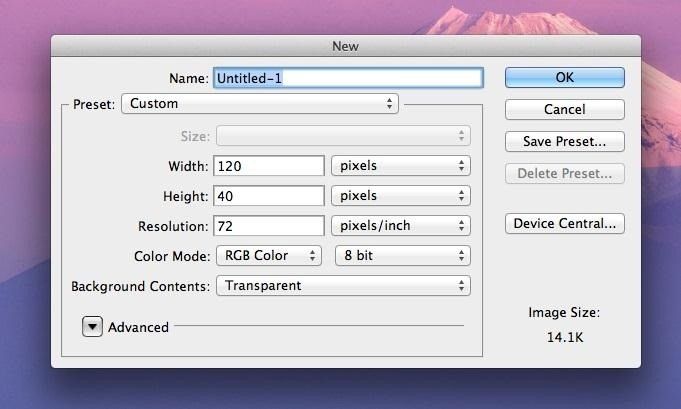Click the New dialog title bar

click(345, 46)
